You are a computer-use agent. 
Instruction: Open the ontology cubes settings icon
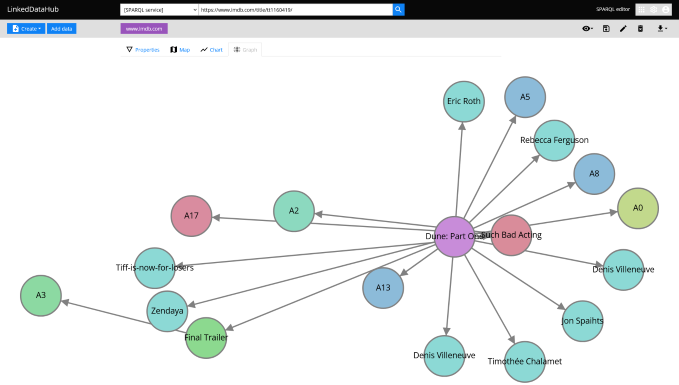pyautogui.click(x=653, y=10)
